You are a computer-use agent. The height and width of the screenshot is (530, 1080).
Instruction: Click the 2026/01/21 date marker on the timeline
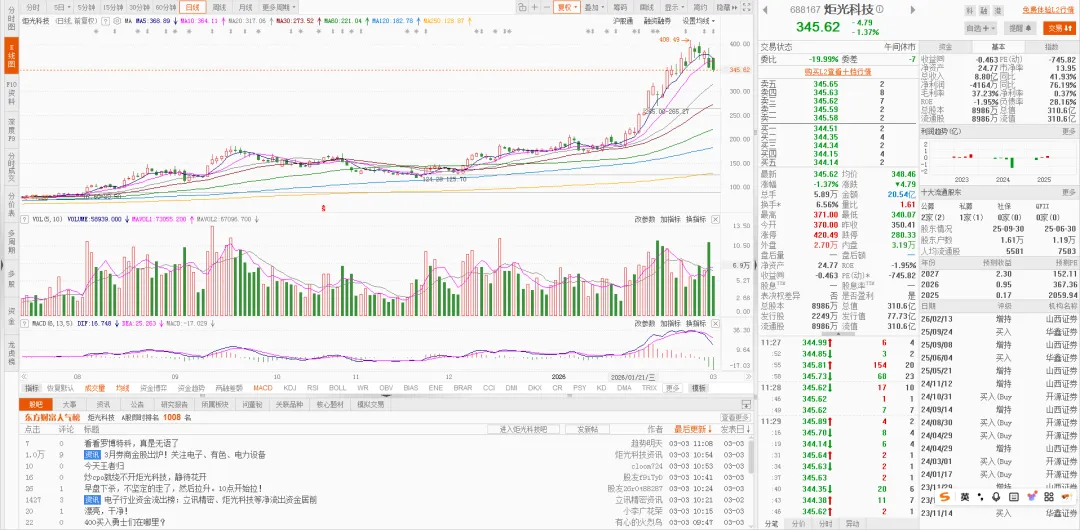tap(633, 376)
